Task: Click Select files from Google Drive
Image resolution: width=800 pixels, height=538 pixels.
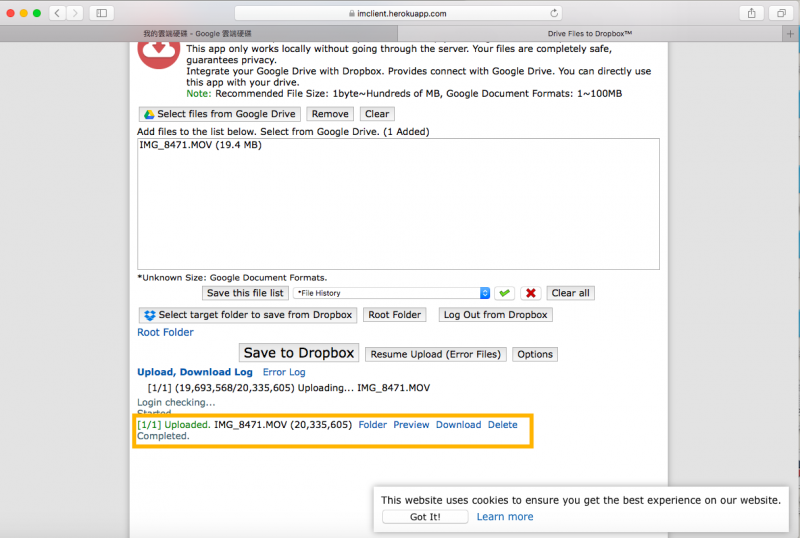Action: 220,114
